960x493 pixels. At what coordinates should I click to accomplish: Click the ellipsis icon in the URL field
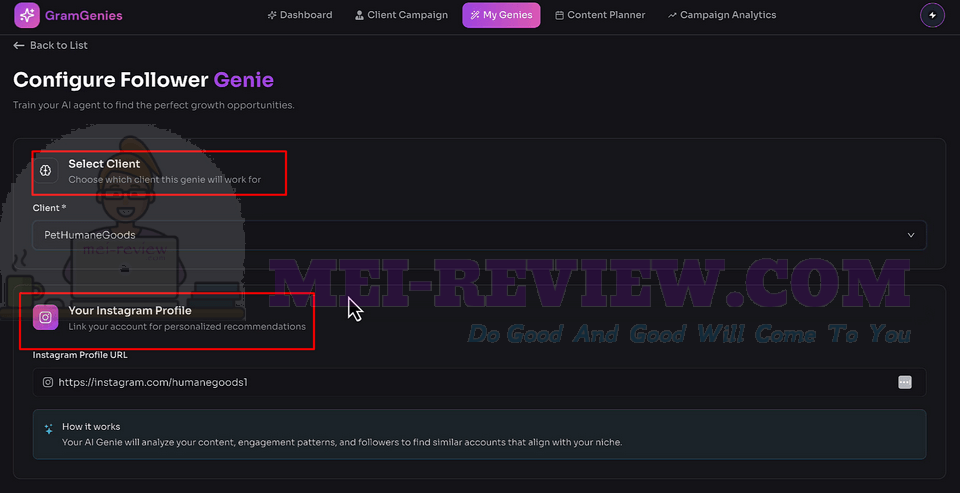click(905, 382)
